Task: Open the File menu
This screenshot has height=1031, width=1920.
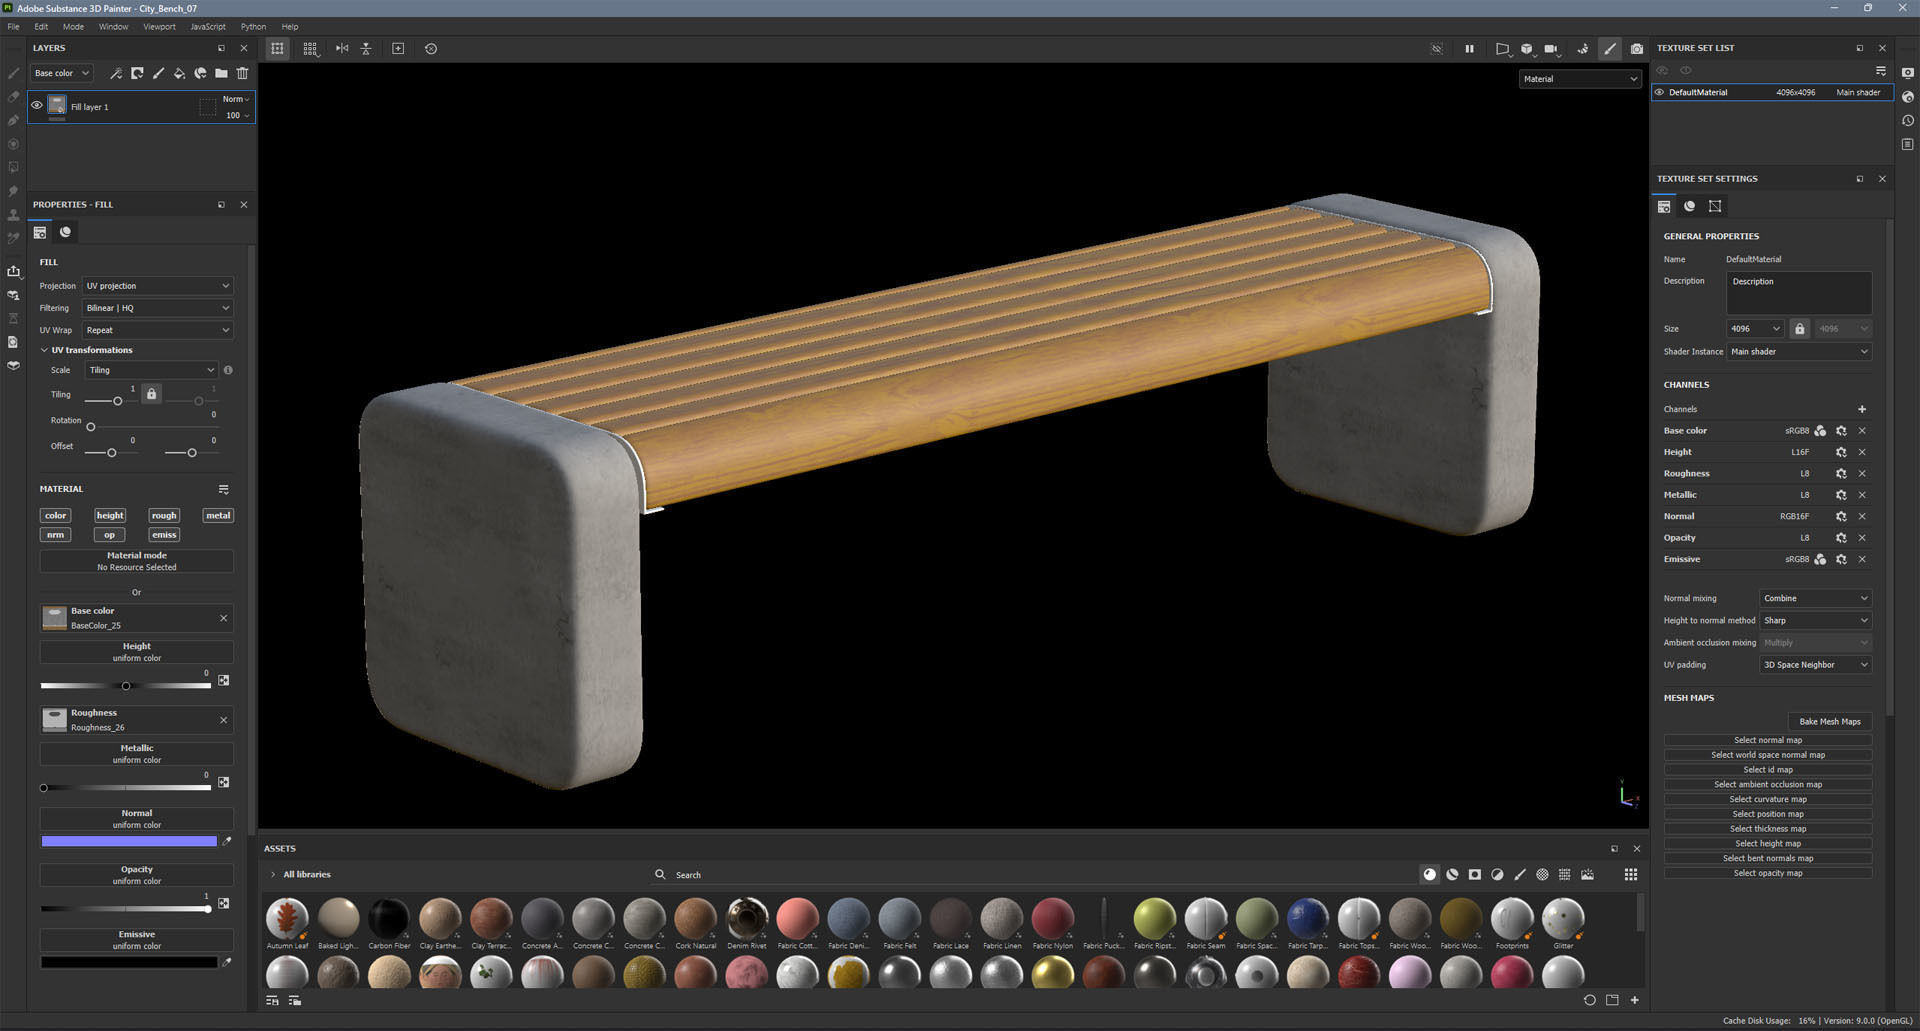Action: click(x=13, y=27)
